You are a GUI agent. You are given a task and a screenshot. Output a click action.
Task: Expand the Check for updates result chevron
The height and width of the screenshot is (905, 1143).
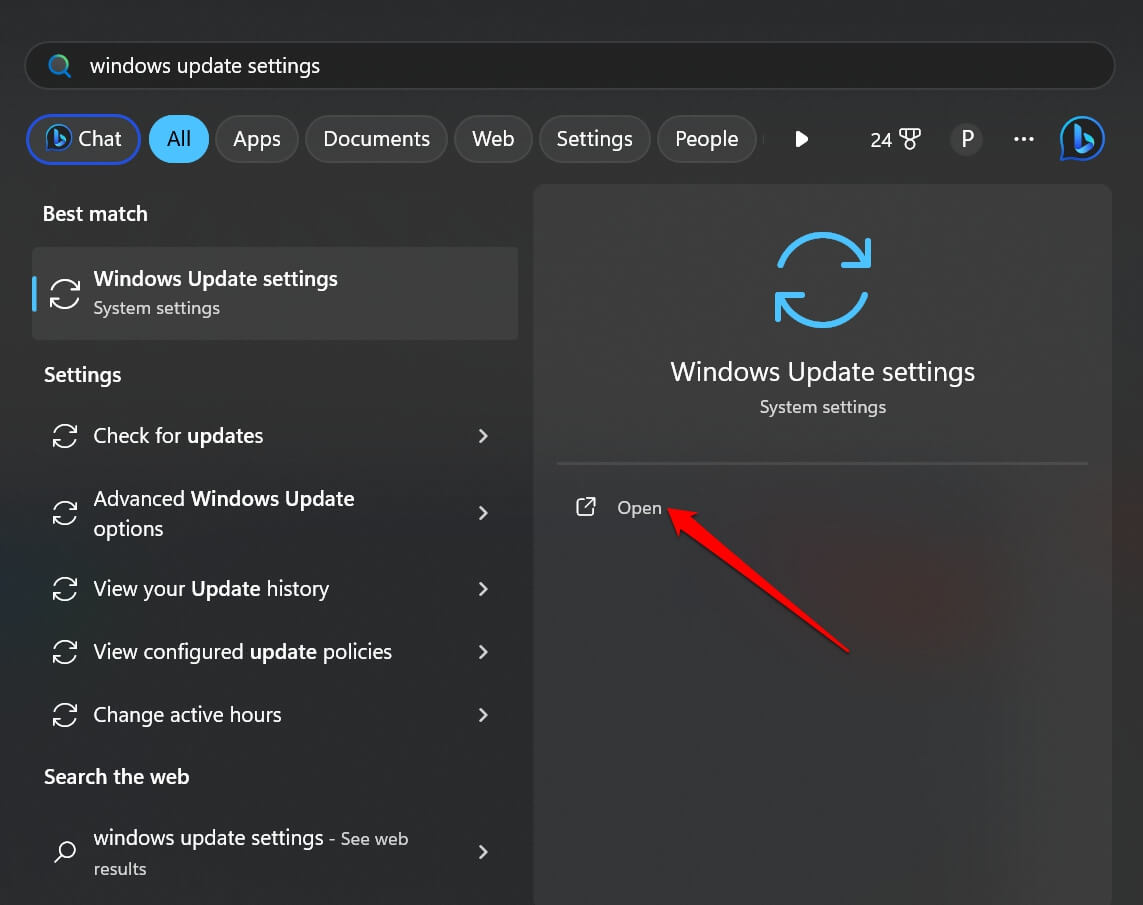coord(483,436)
